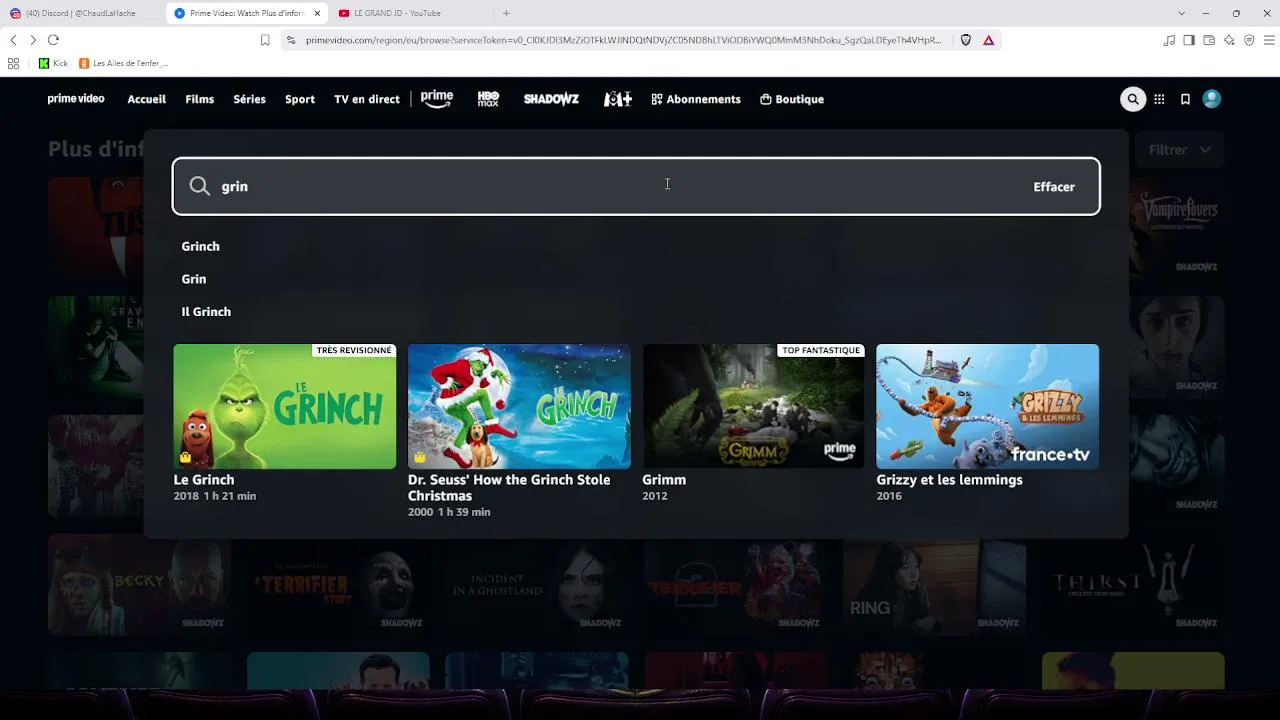The width and height of the screenshot is (1280, 720).
Task: Open the Vampire Lovers poster
Action: pos(1177,228)
